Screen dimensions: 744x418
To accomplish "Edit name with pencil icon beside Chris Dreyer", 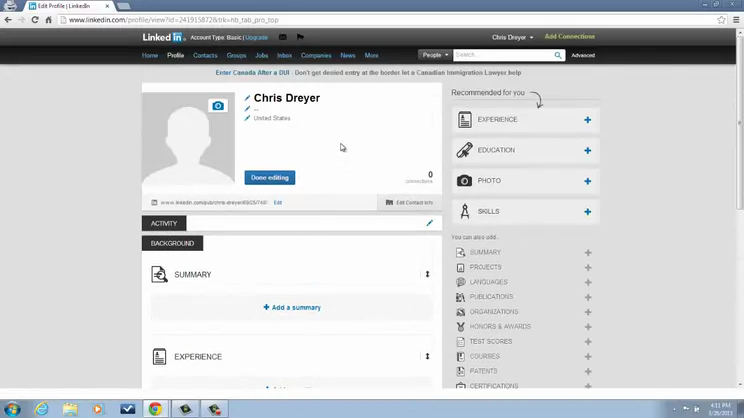I will coord(247,98).
